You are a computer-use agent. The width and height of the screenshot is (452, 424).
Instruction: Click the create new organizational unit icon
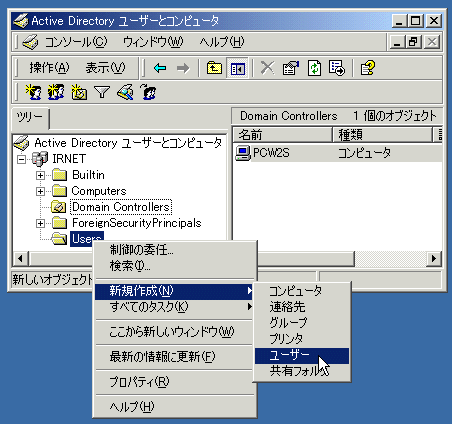click(79, 92)
